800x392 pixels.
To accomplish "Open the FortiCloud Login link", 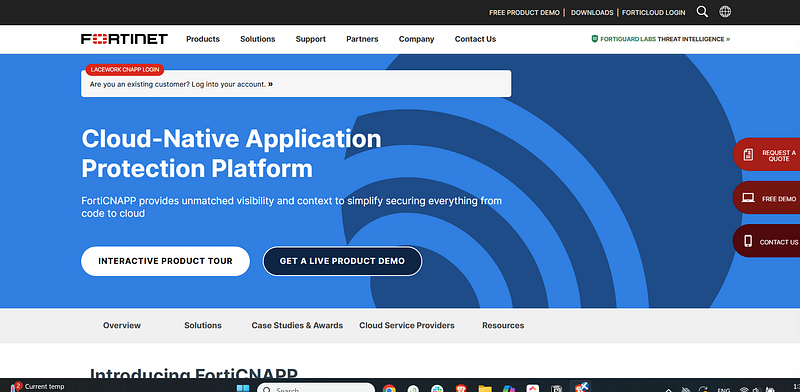I will pos(654,12).
